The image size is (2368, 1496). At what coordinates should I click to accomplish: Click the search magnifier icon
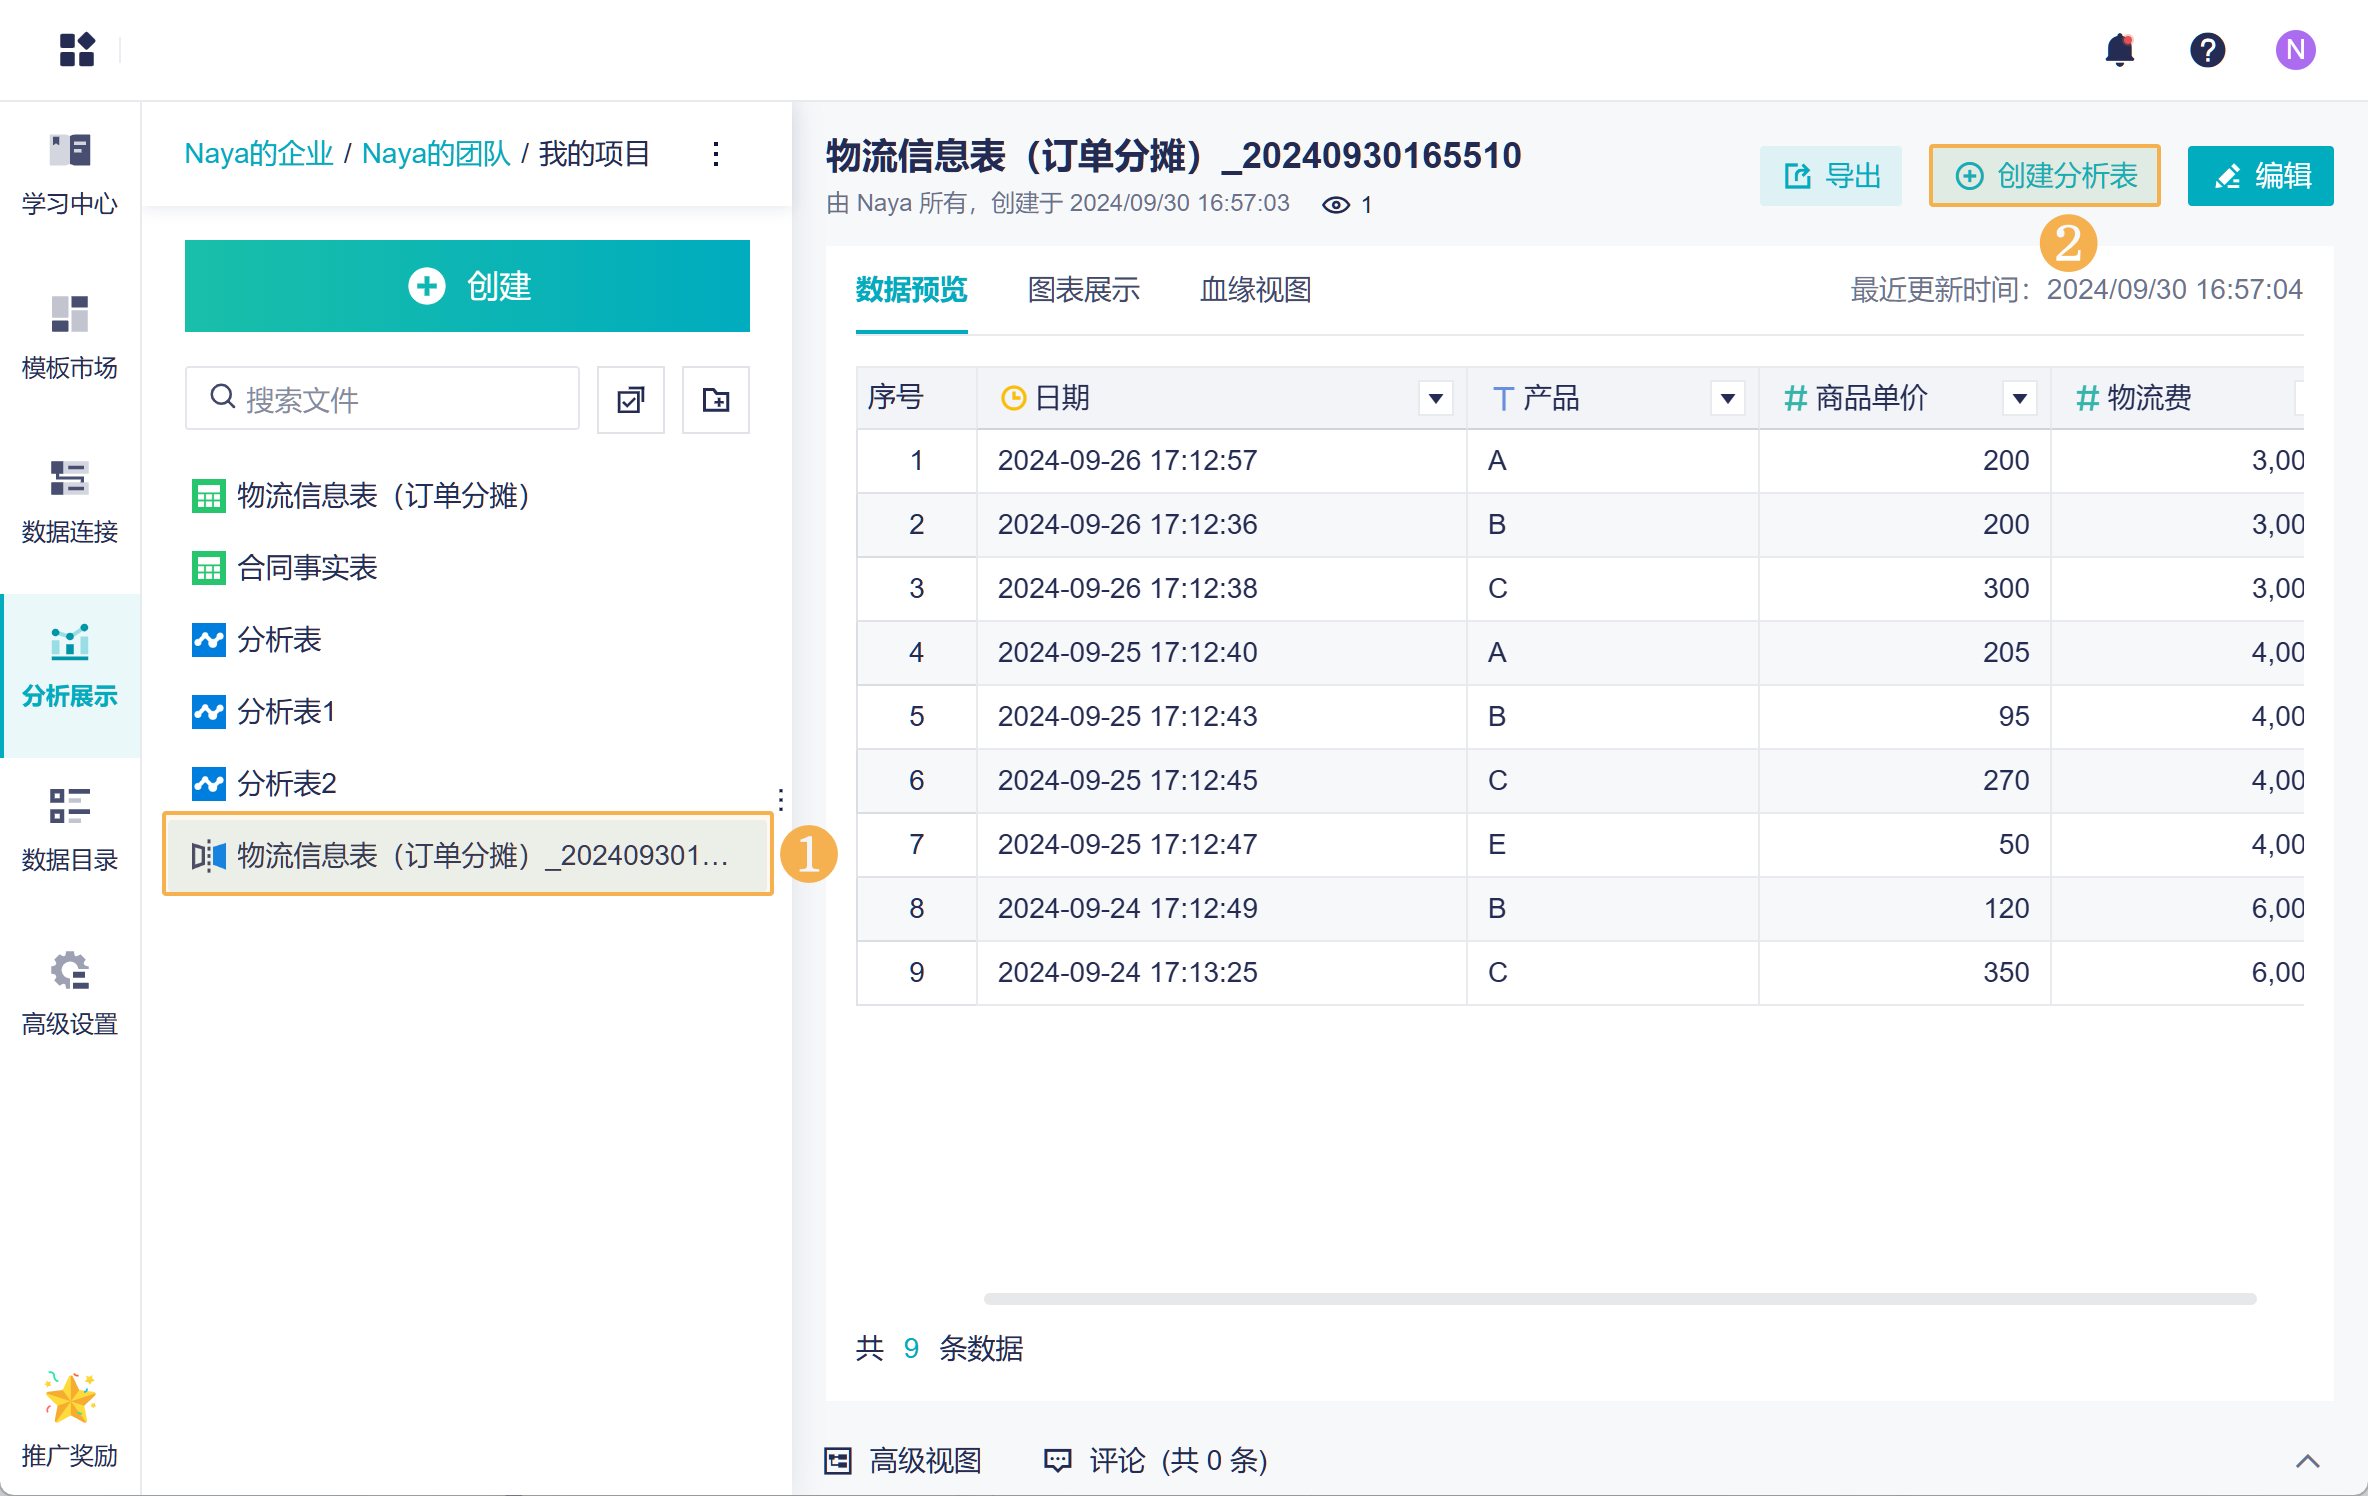[222, 397]
